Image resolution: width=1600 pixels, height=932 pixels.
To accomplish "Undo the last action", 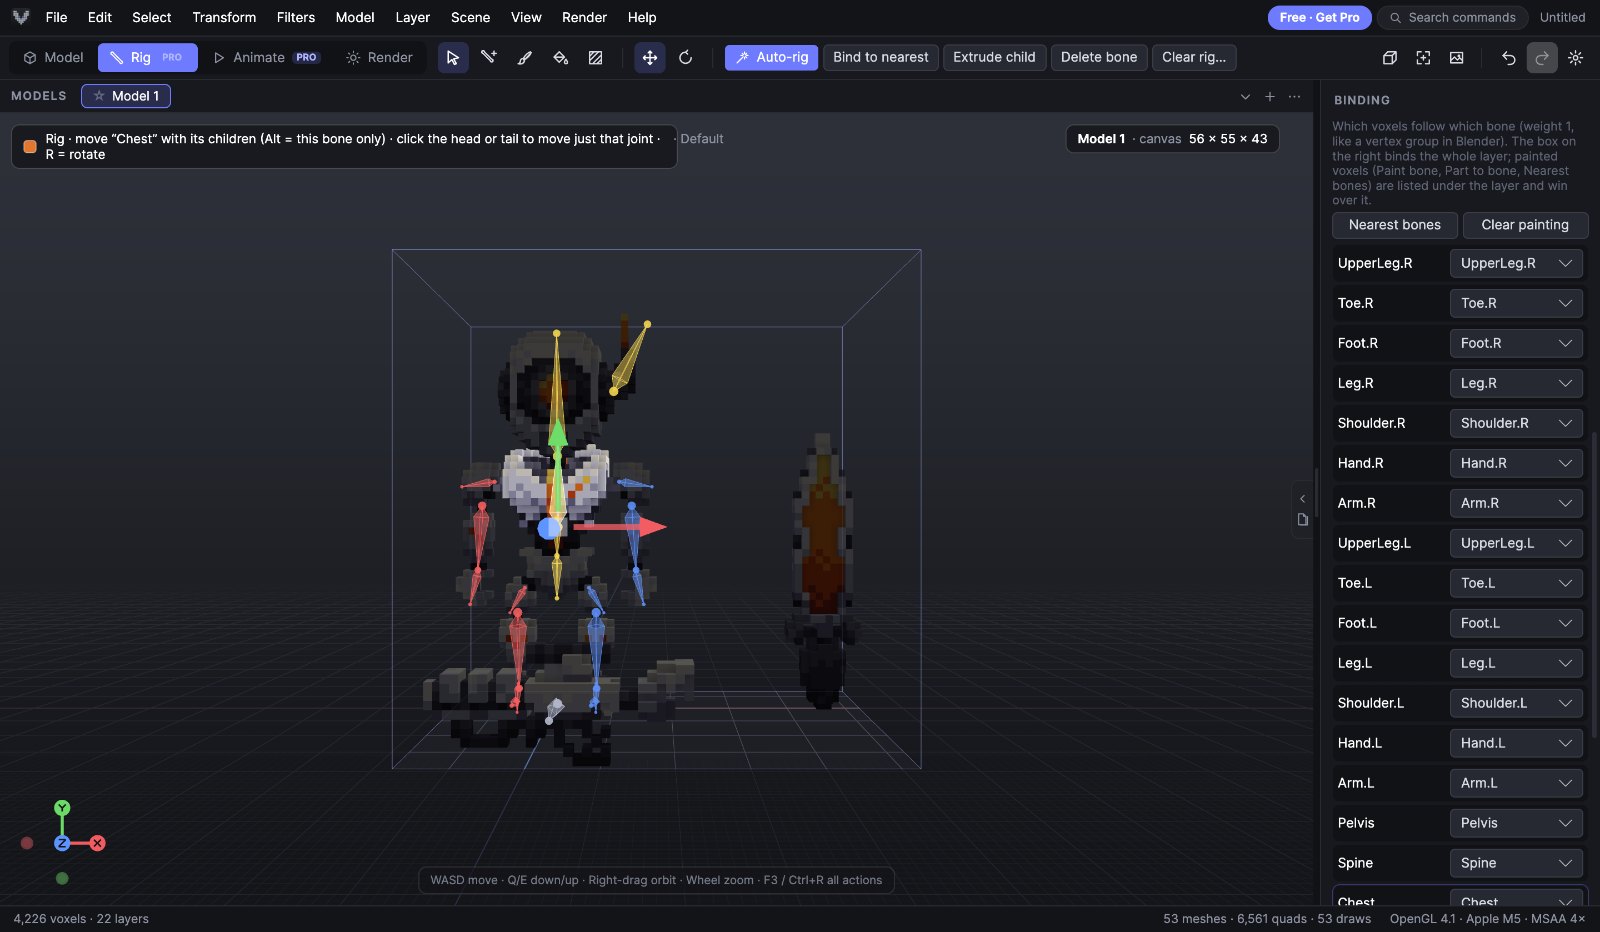I will (1508, 58).
